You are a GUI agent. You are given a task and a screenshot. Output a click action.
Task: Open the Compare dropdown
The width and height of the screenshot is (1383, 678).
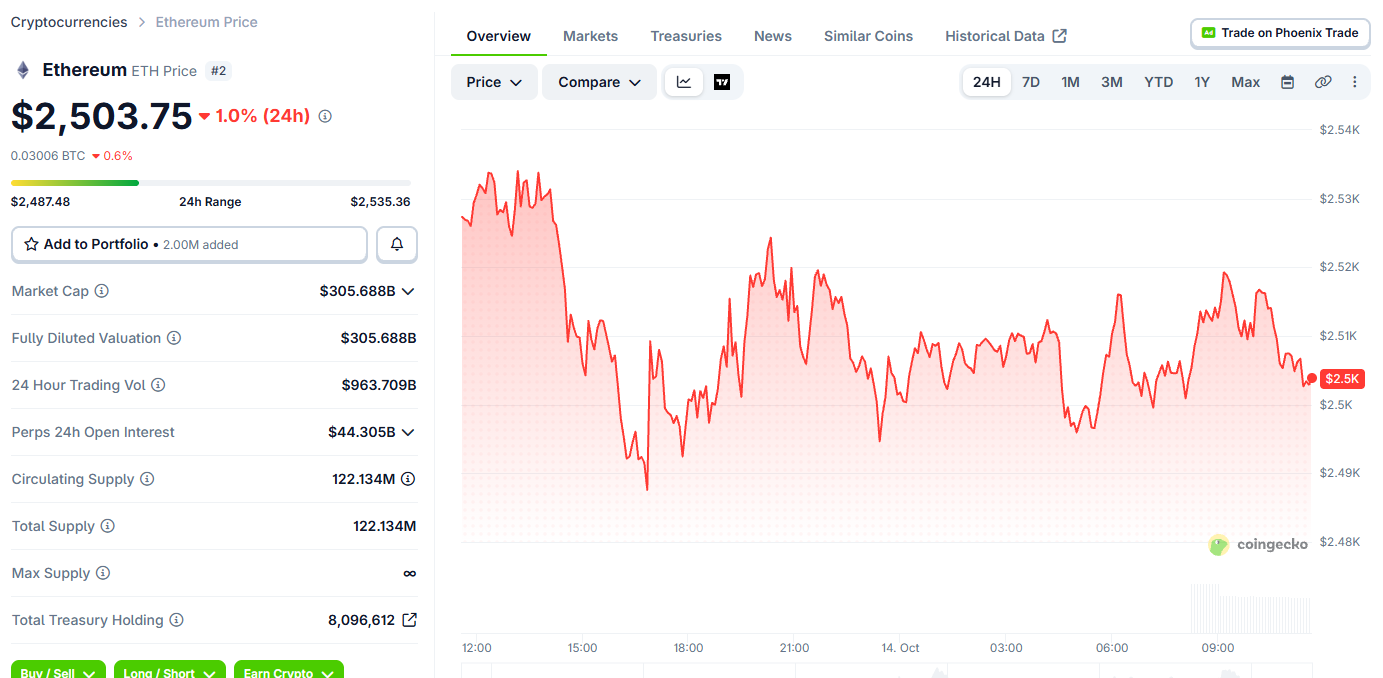point(599,82)
